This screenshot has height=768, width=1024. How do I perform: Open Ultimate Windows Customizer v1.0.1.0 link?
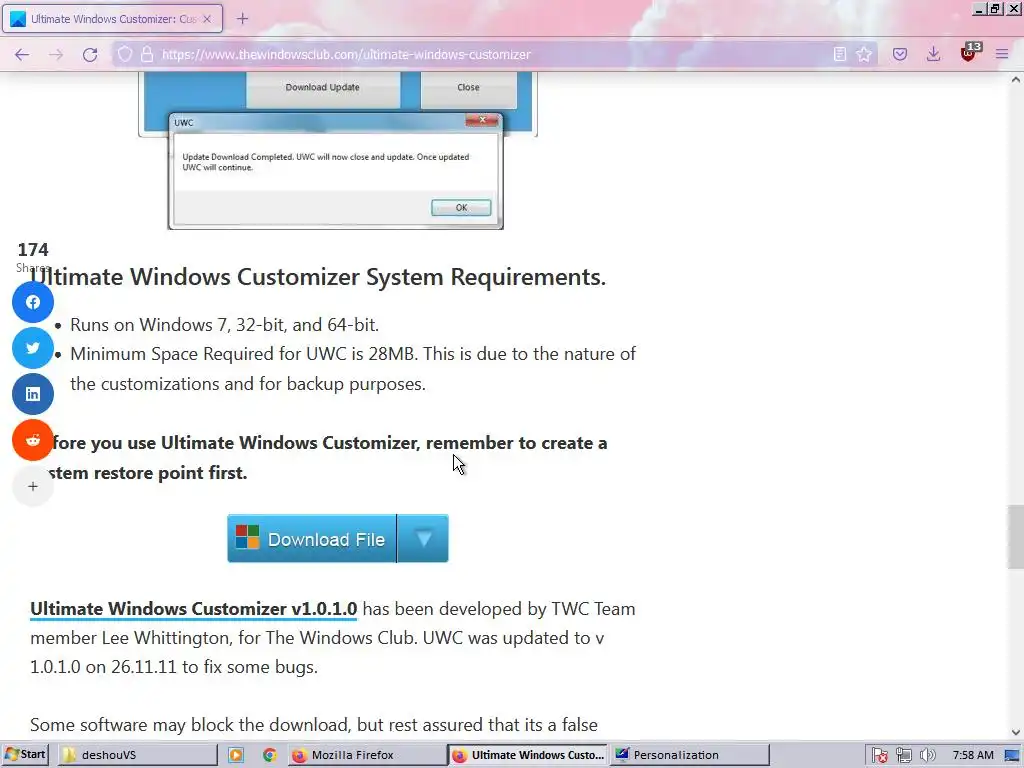coord(193,609)
